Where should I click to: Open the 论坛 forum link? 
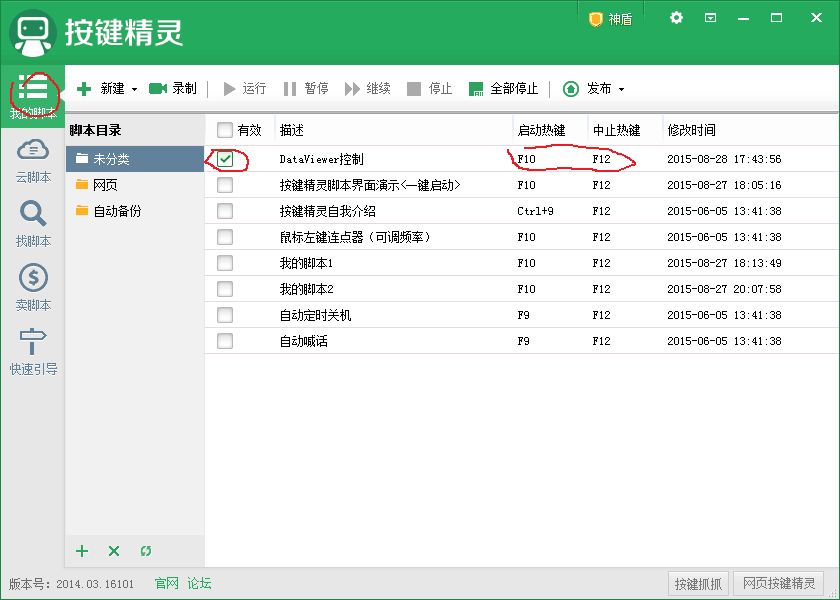click(199, 583)
